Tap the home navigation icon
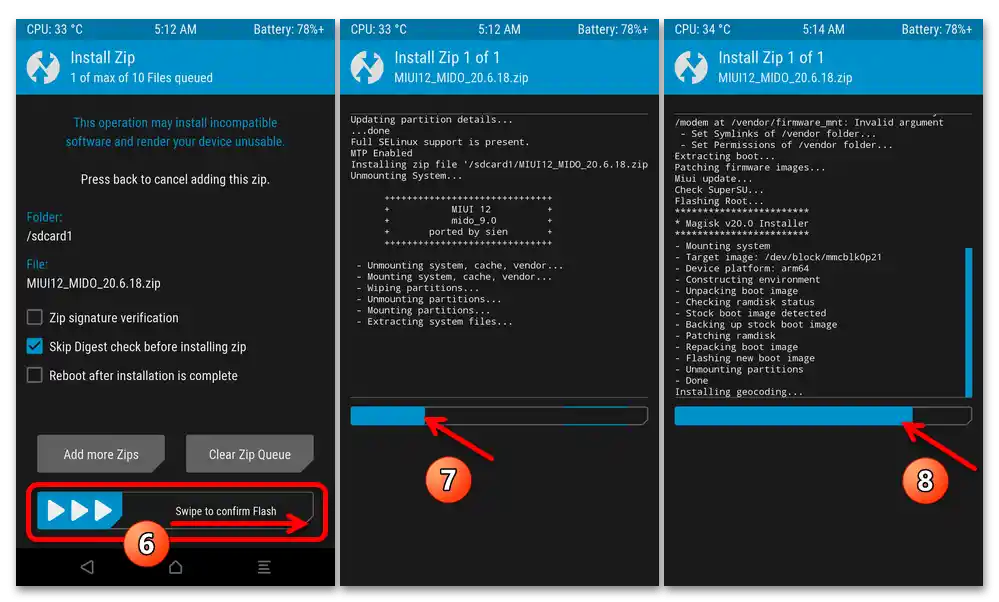The height and width of the screenshot is (602, 999). coord(175,566)
